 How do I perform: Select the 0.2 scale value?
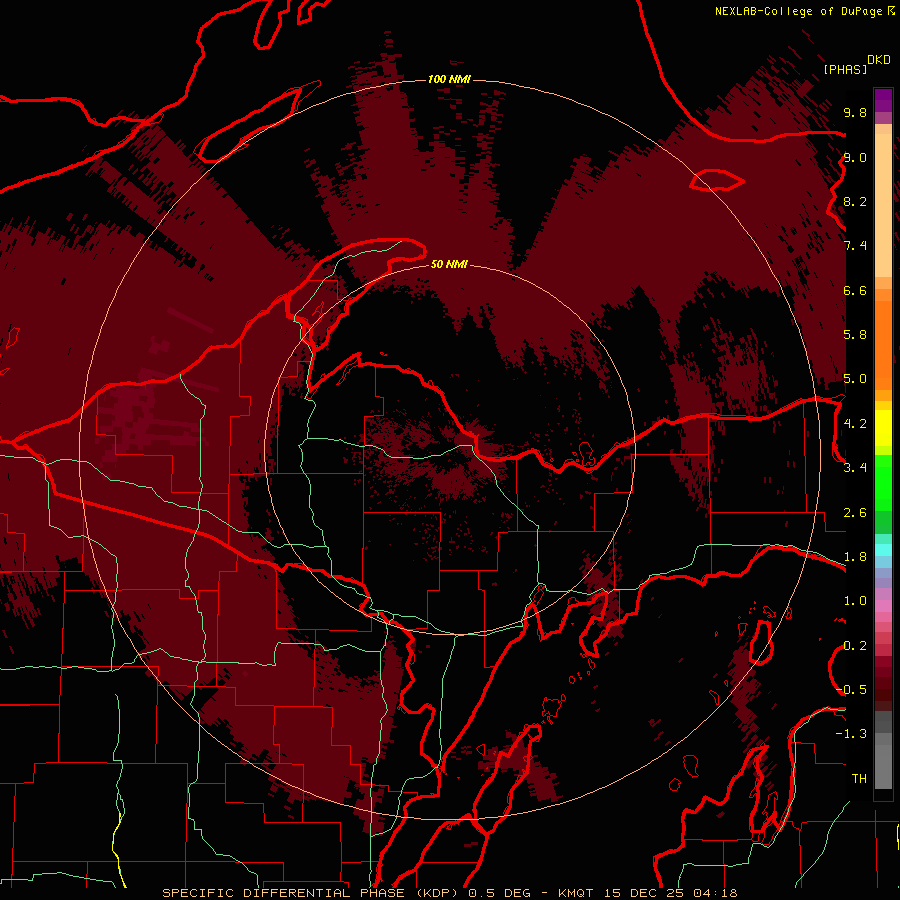click(855, 646)
